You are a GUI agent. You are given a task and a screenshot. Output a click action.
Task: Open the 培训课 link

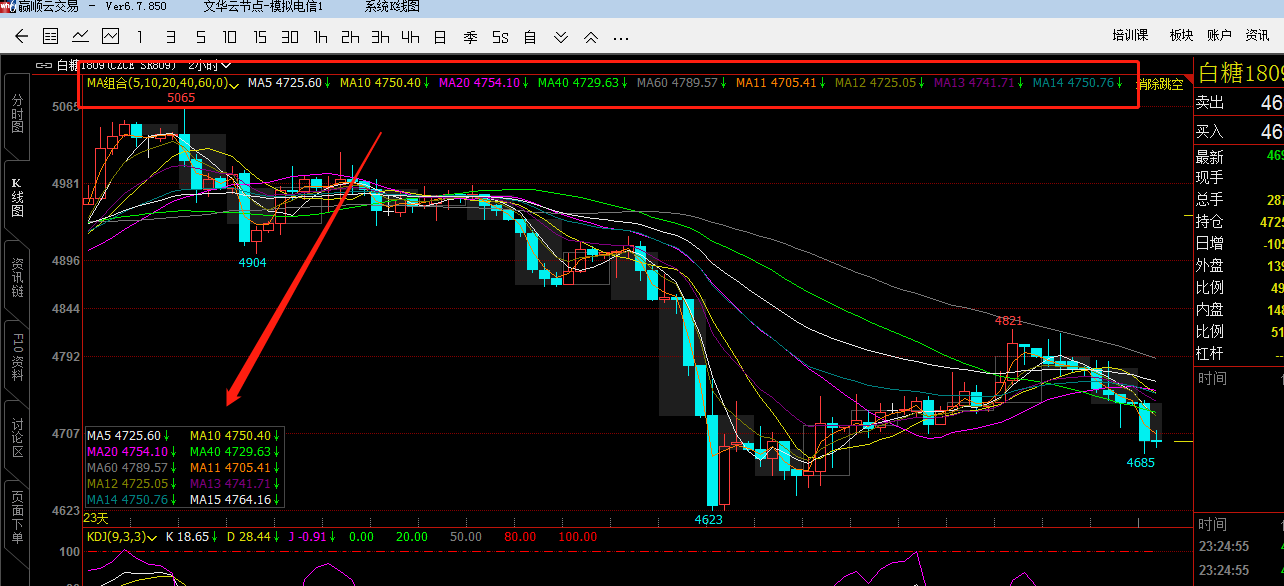tap(1130, 36)
